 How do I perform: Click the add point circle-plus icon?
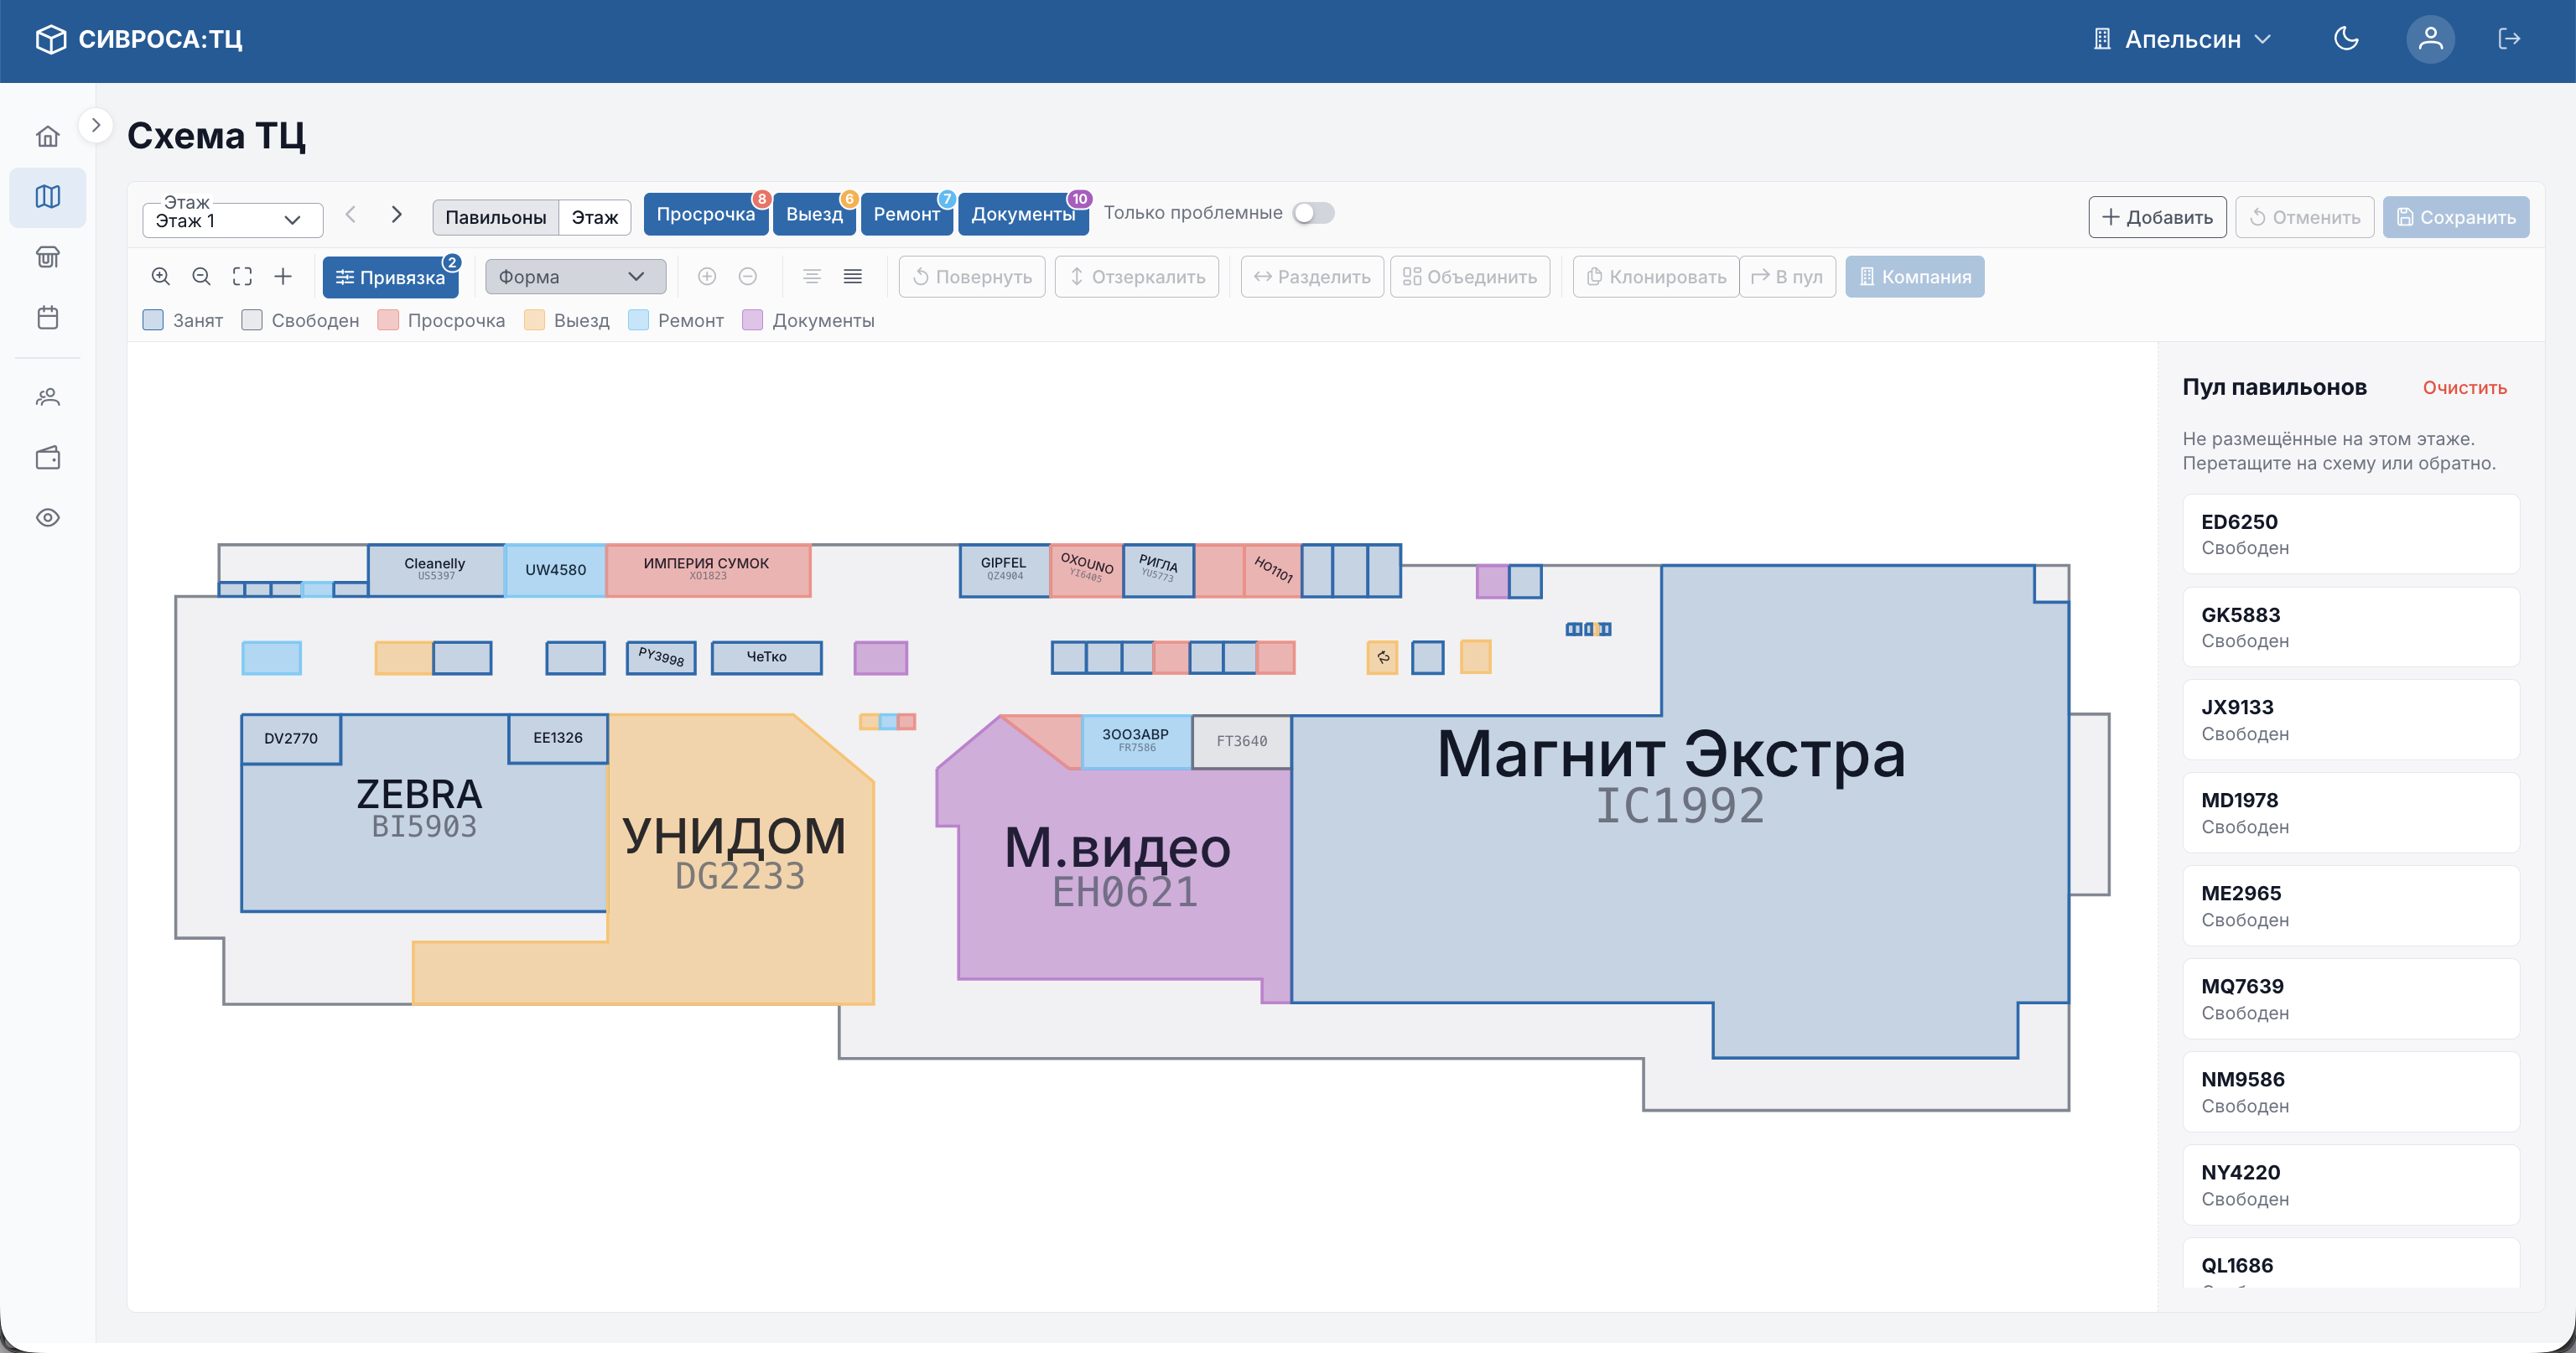pyautogui.click(x=707, y=277)
